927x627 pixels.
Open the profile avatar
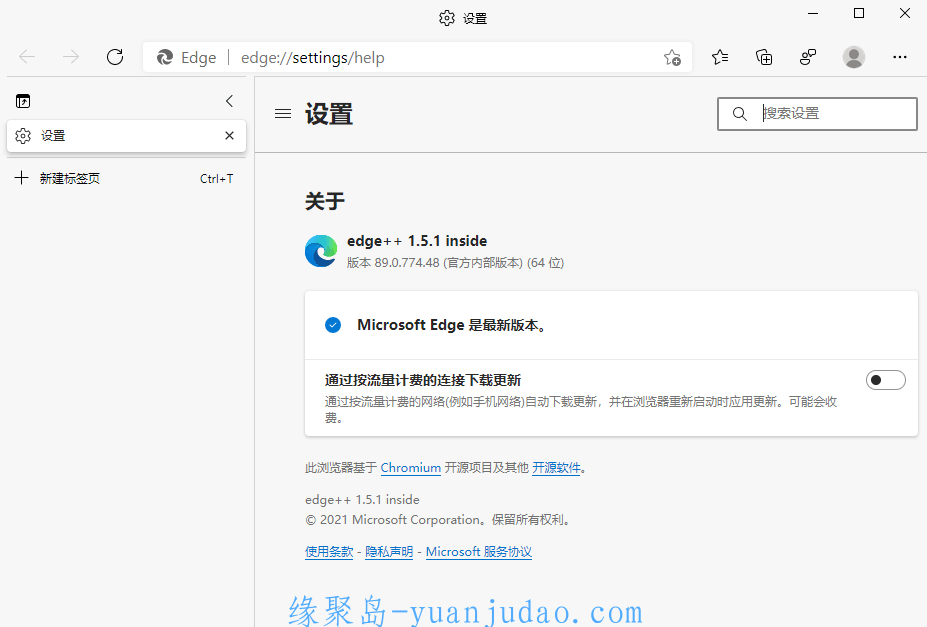(x=853, y=57)
